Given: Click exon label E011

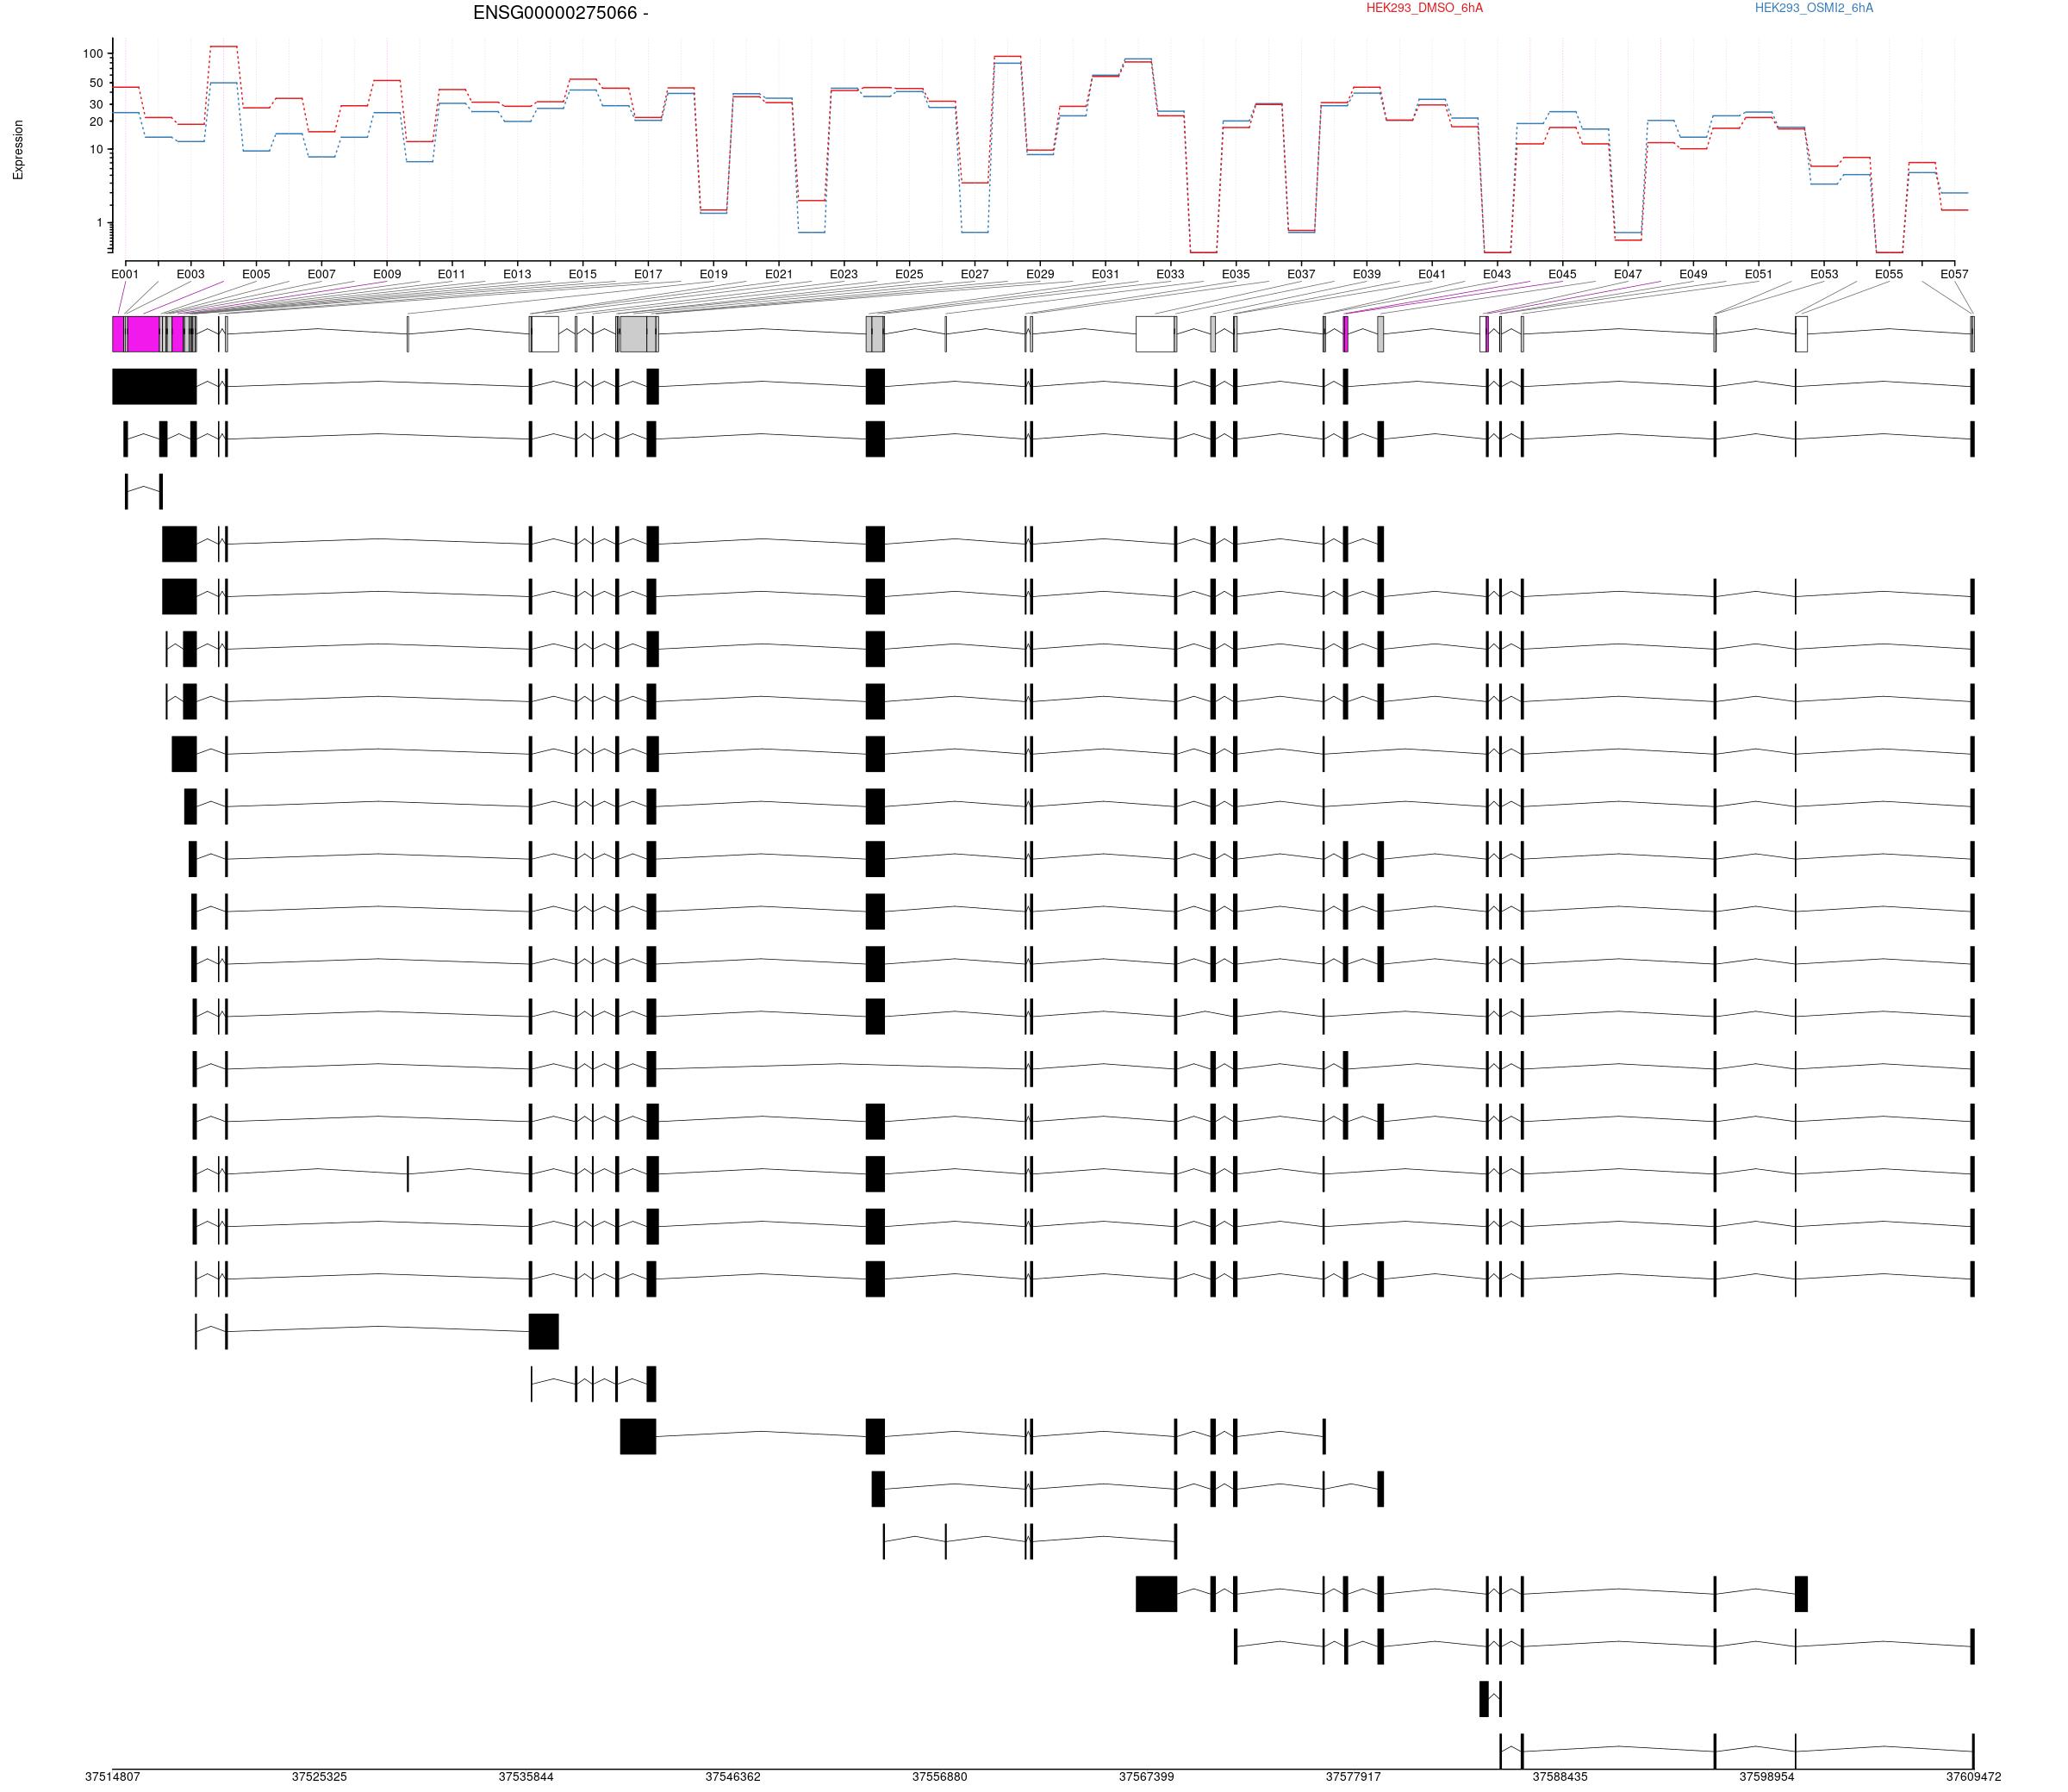Looking at the screenshot, I should tap(452, 274).
